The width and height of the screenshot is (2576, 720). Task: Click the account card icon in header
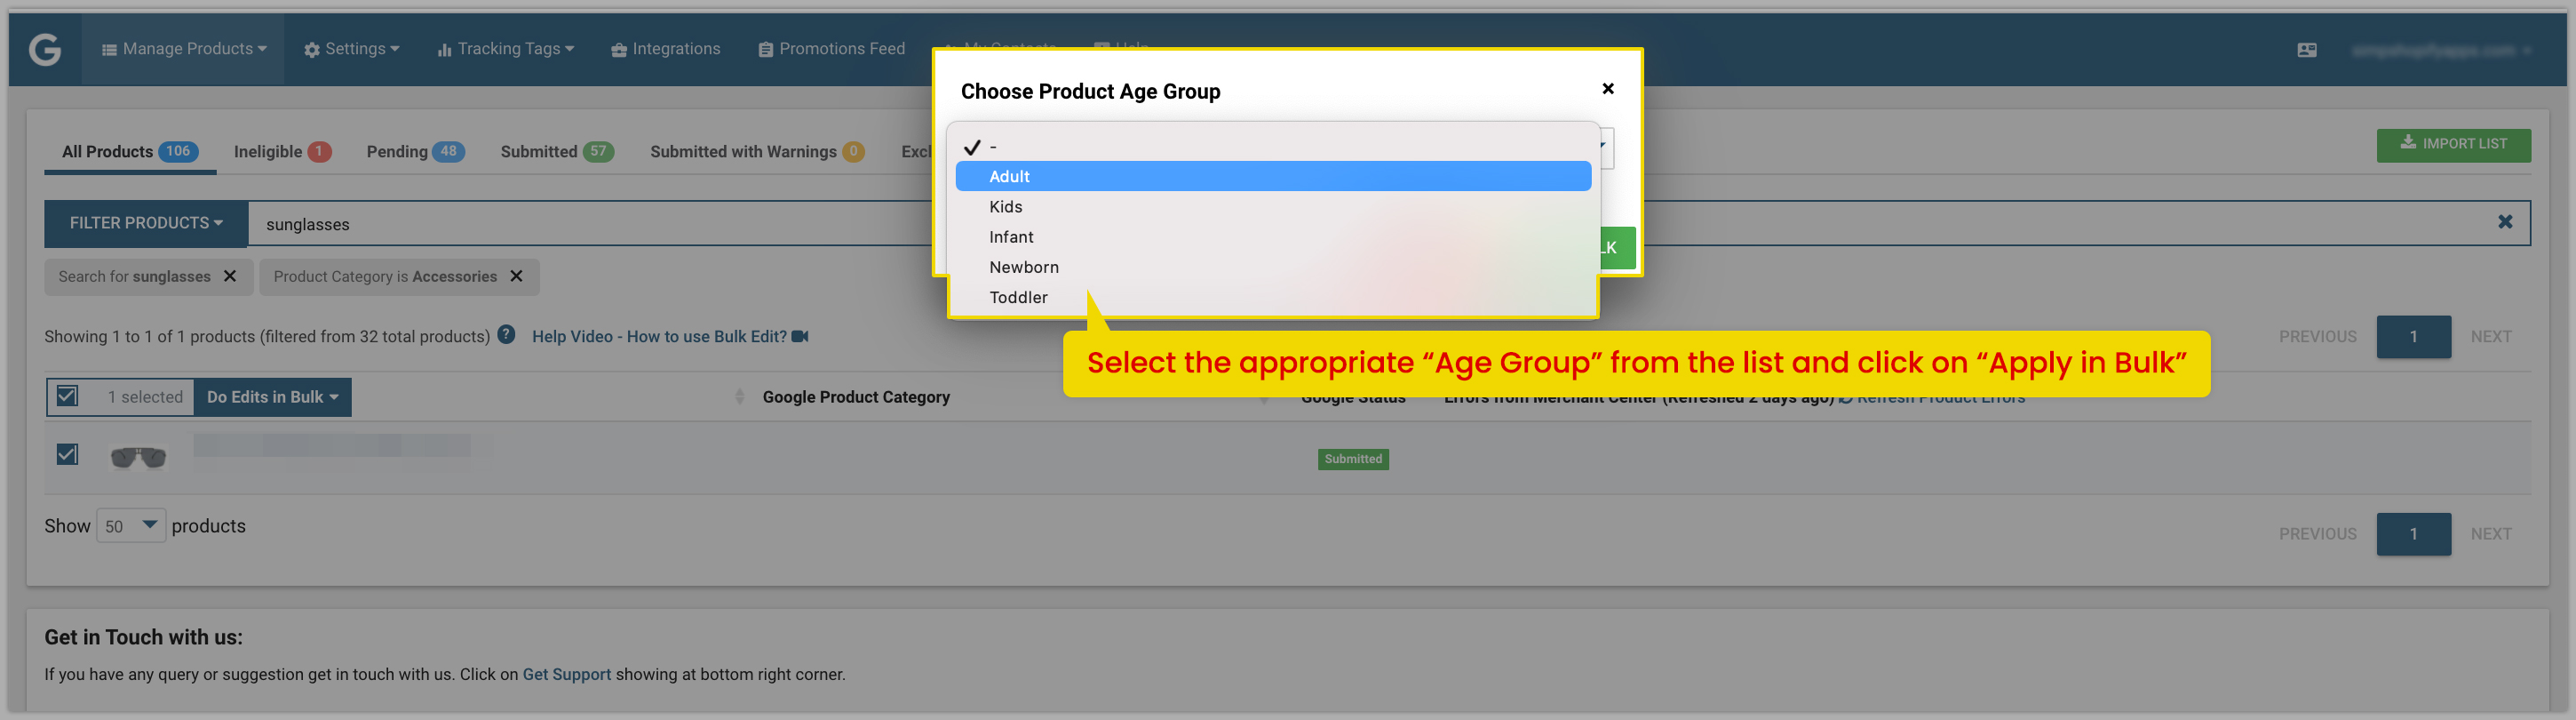point(2306,50)
